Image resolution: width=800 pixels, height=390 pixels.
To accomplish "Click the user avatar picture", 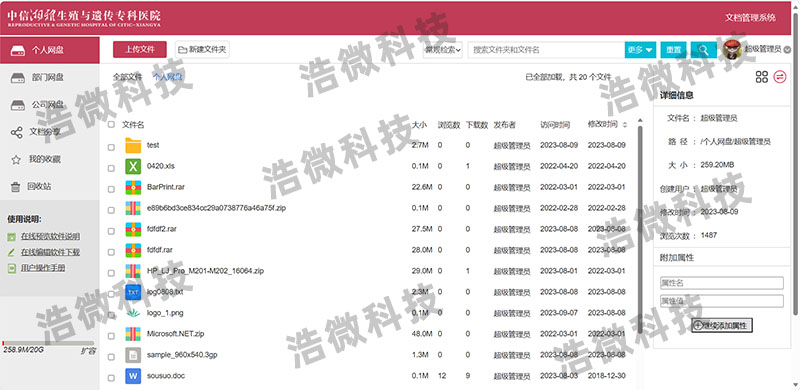I will pos(732,50).
